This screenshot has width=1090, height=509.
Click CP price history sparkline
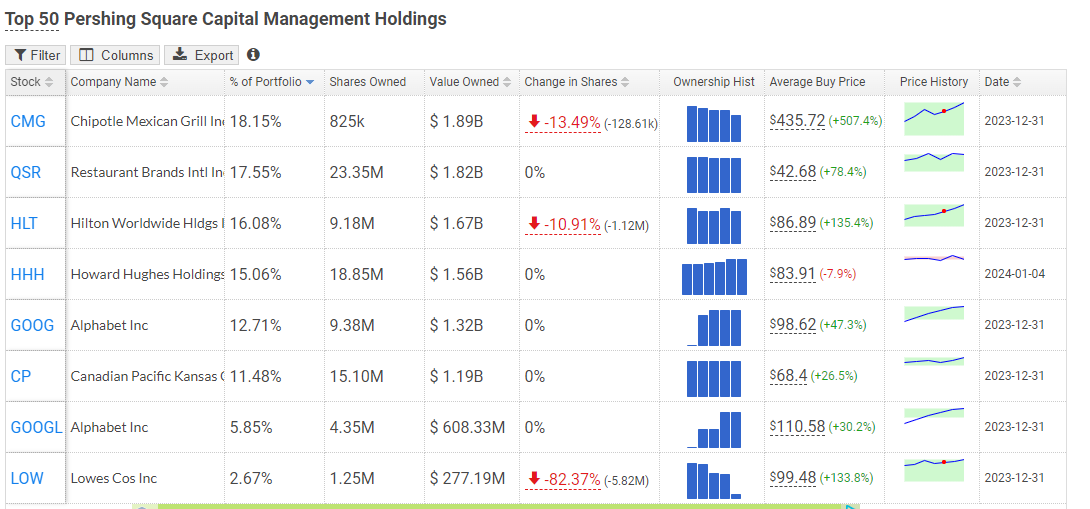coord(934,361)
